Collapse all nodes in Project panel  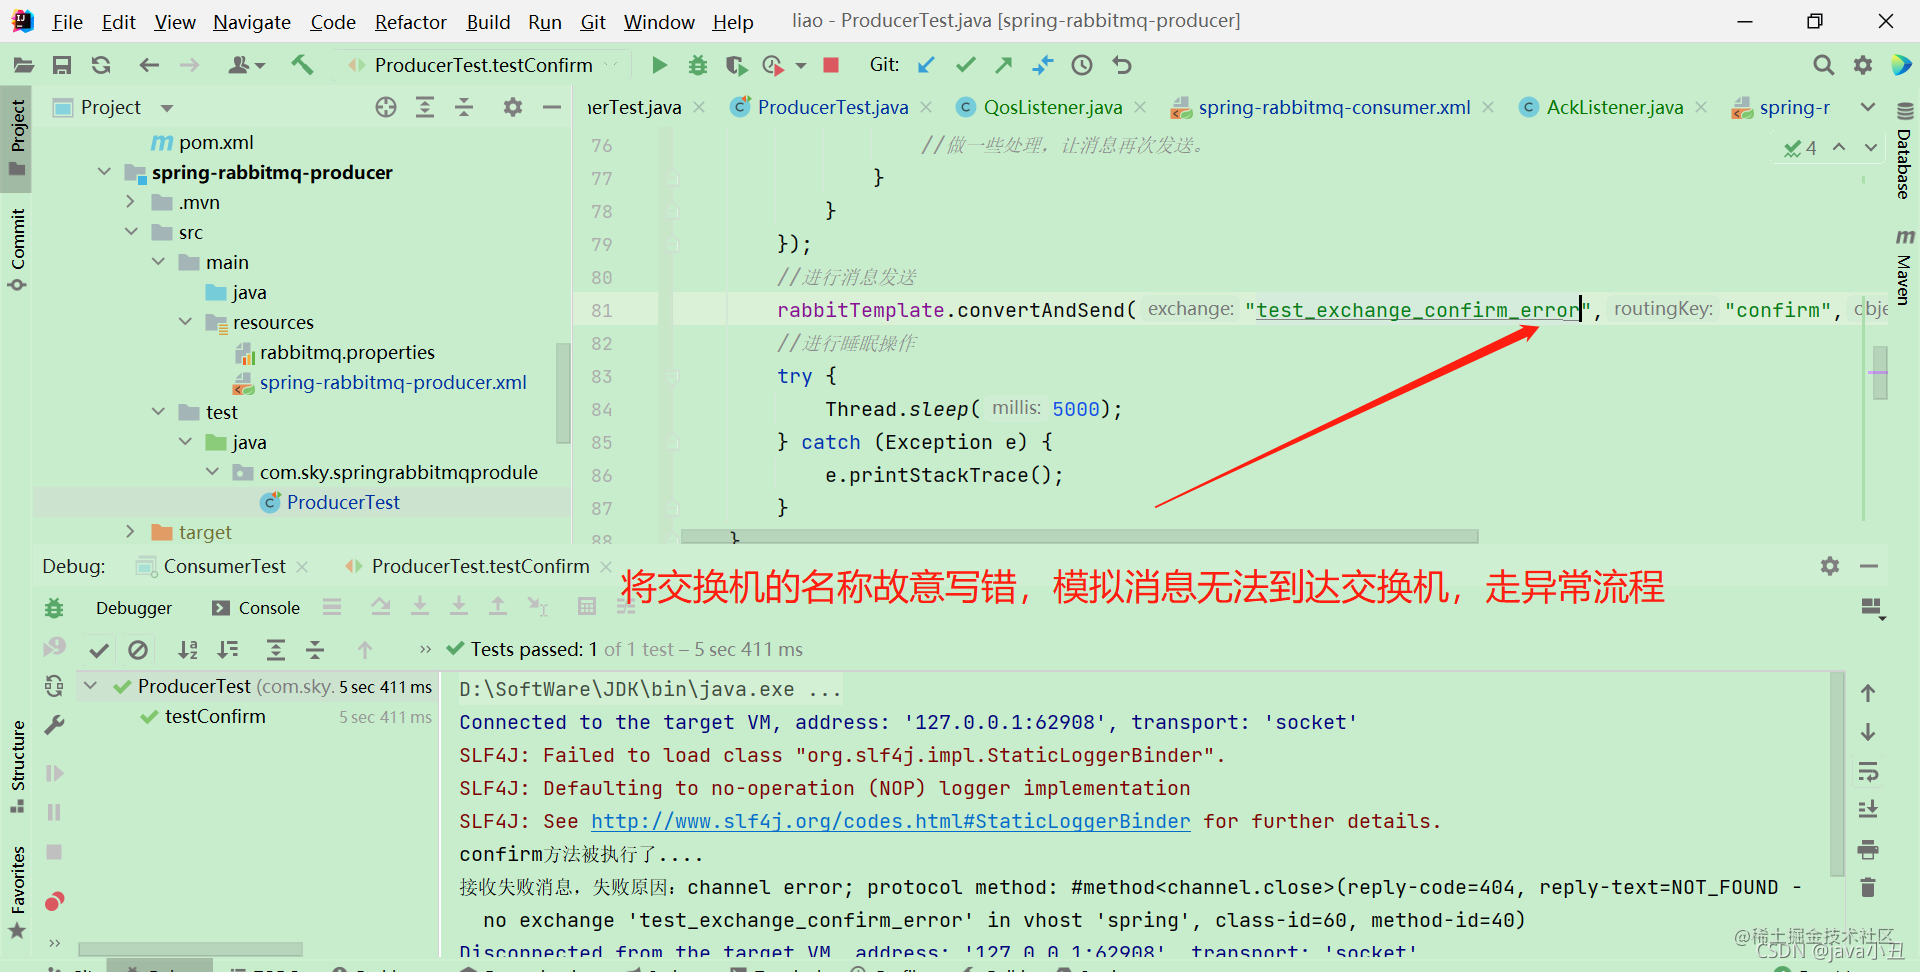464,107
